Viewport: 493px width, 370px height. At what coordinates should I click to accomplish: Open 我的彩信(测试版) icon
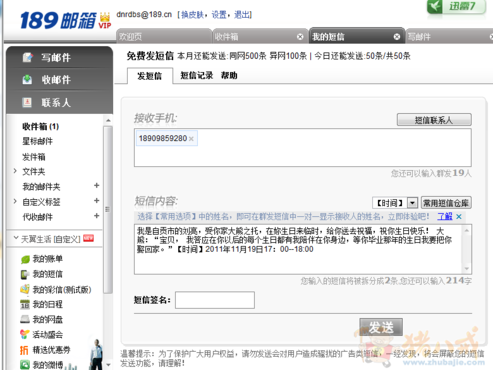[25, 289]
